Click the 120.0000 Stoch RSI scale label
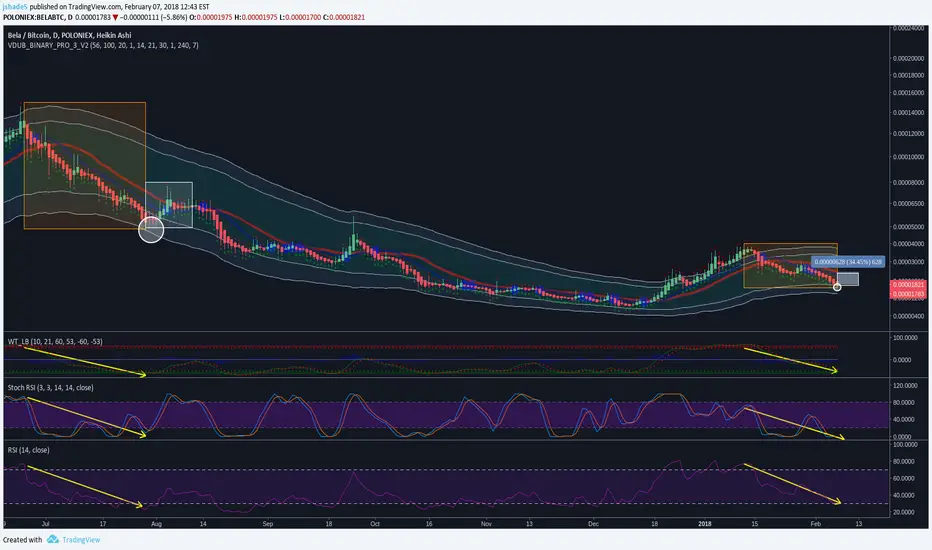This screenshot has width=932, height=550. pos(905,385)
